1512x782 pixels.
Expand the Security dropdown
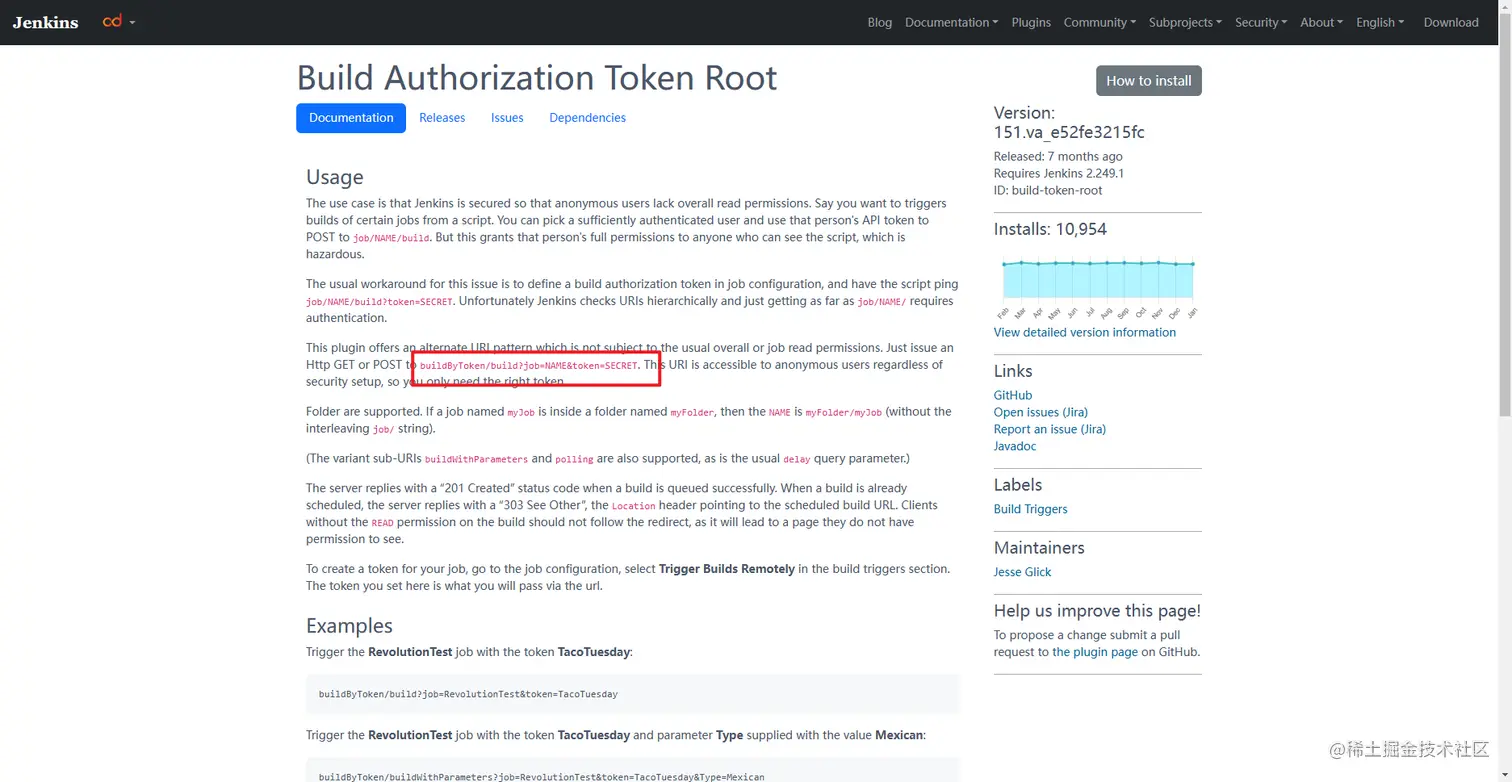click(1260, 22)
